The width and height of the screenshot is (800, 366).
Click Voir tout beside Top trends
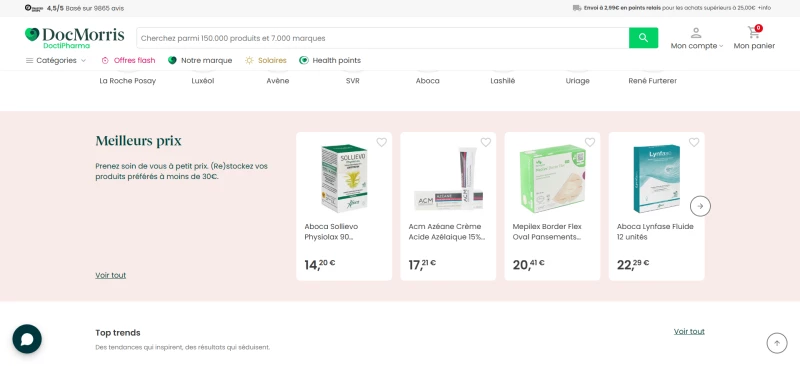[x=689, y=331]
